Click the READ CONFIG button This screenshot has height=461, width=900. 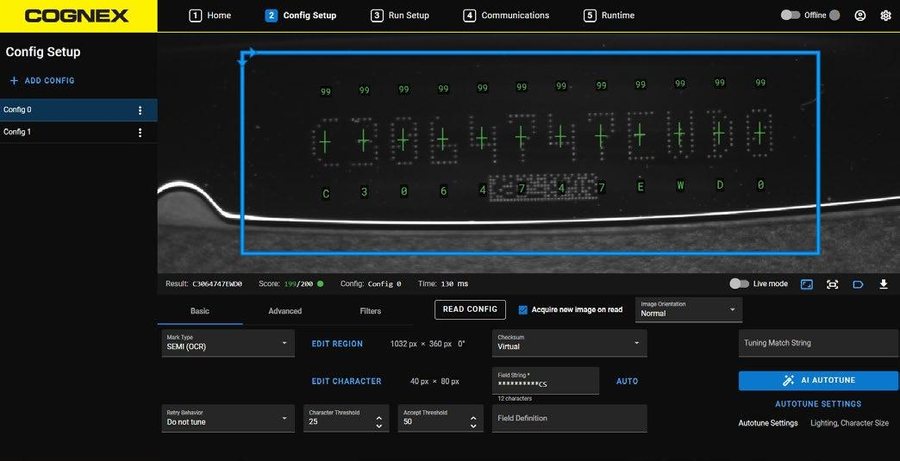coord(470,309)
